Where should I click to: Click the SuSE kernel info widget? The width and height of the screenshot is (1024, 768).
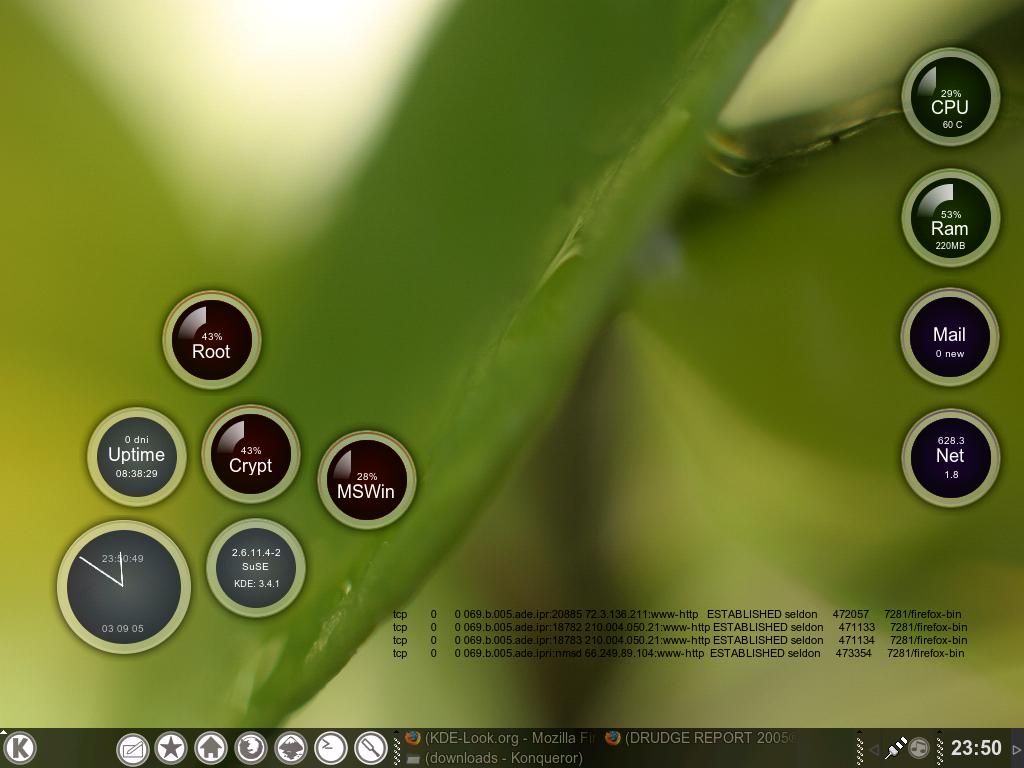click(x=256, y=568)
